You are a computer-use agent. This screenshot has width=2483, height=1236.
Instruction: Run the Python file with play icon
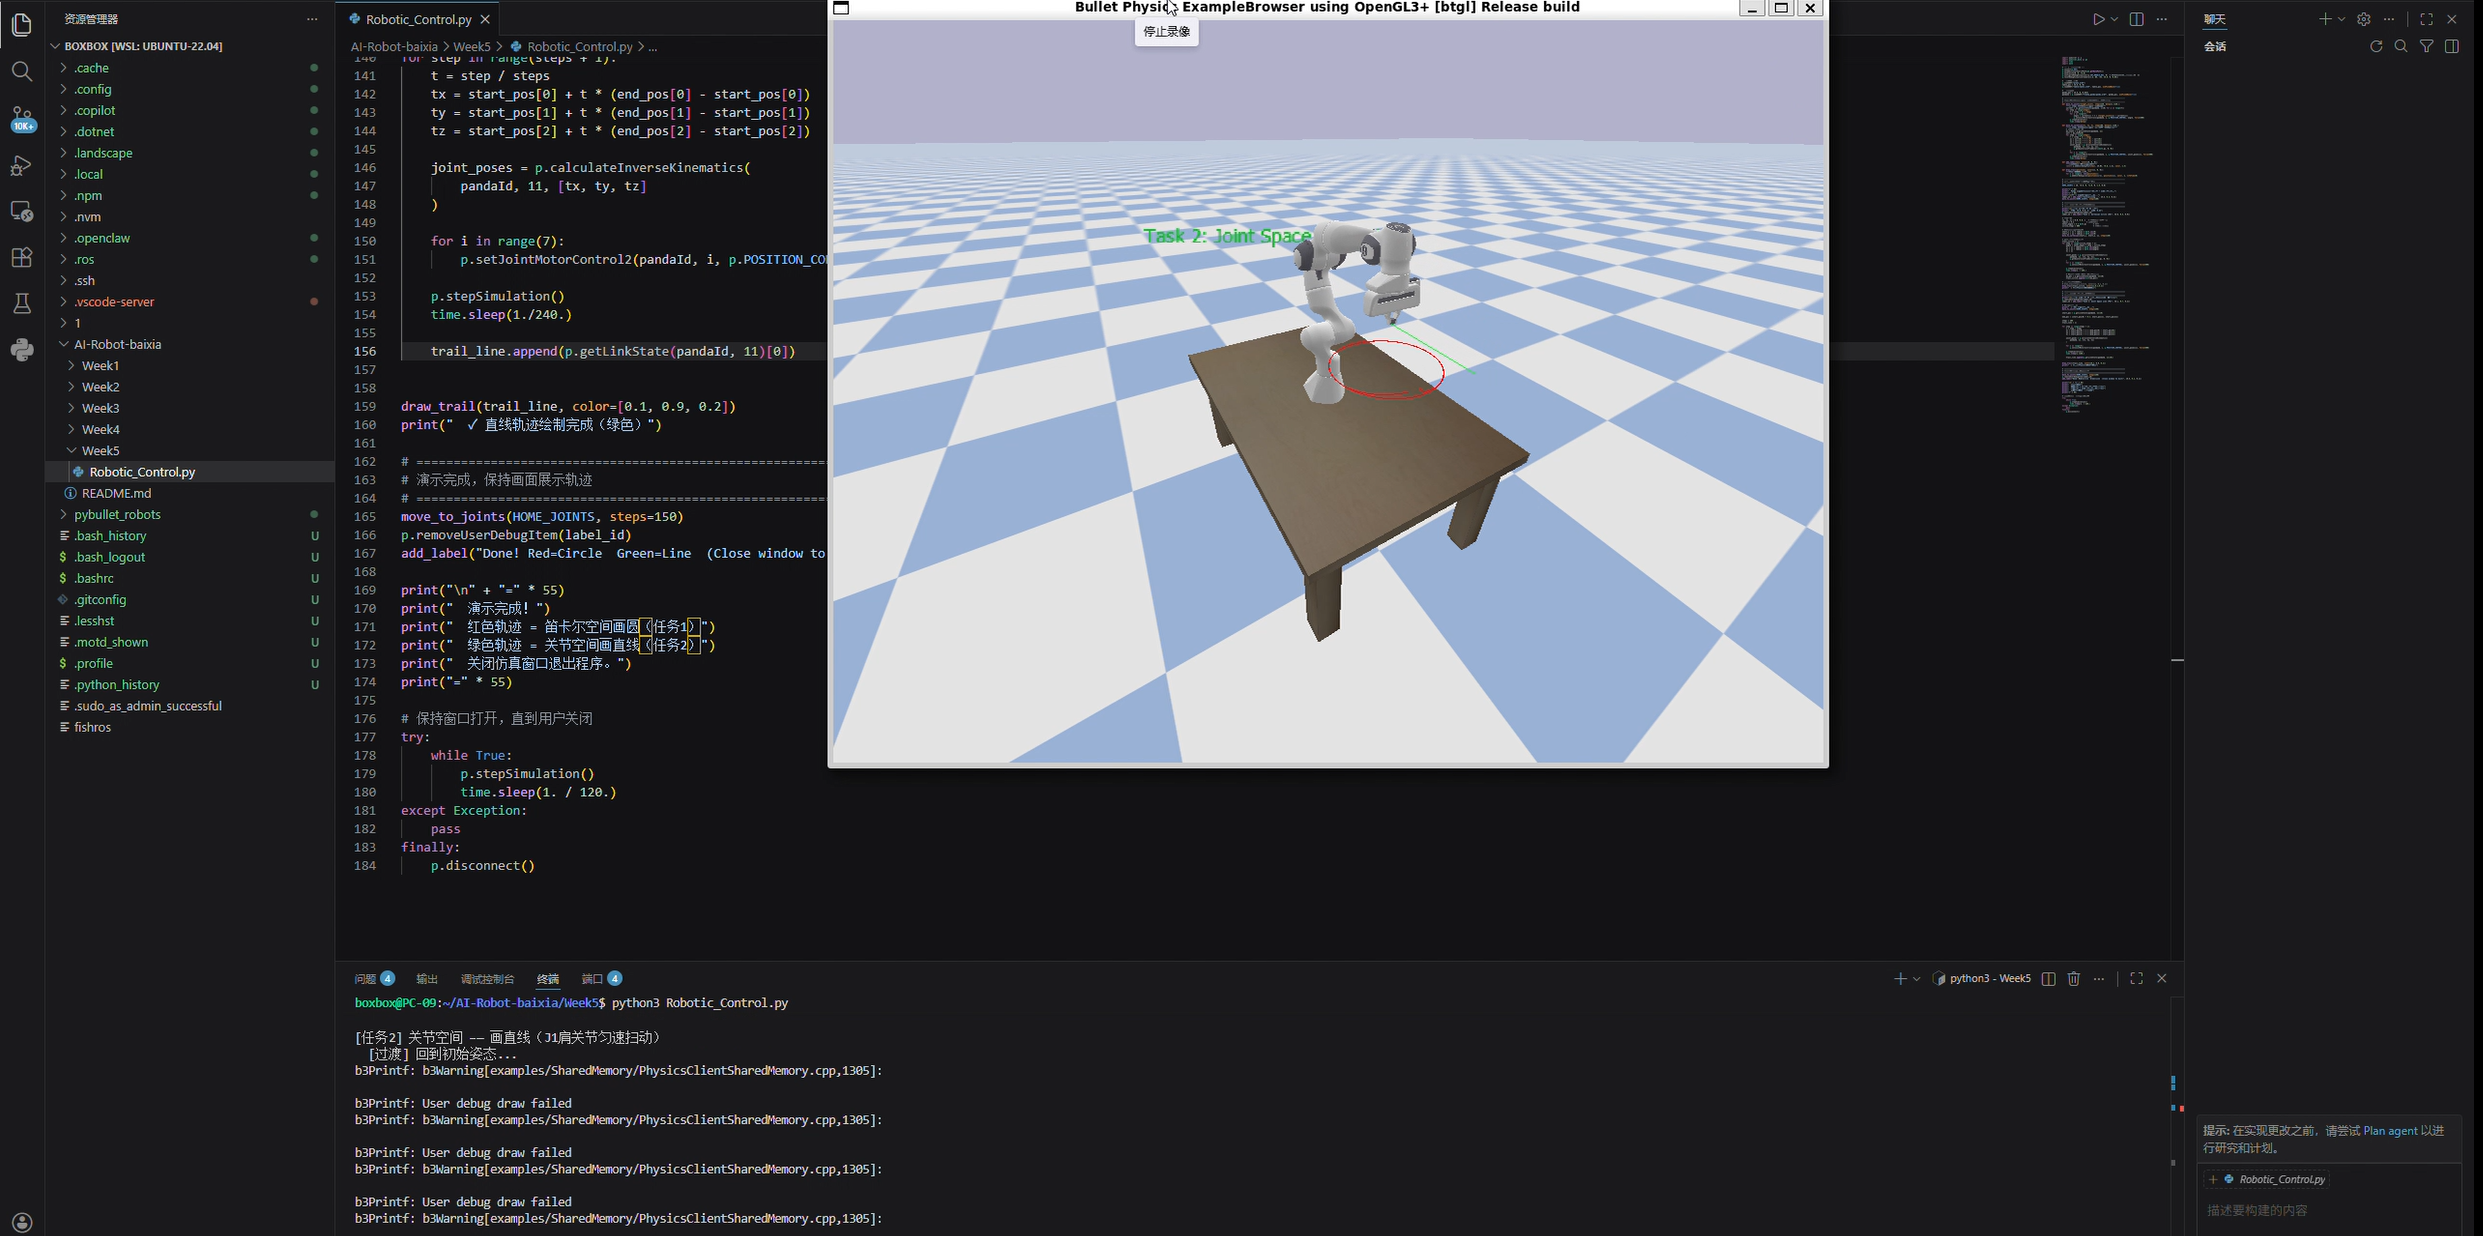[2098, 19]
